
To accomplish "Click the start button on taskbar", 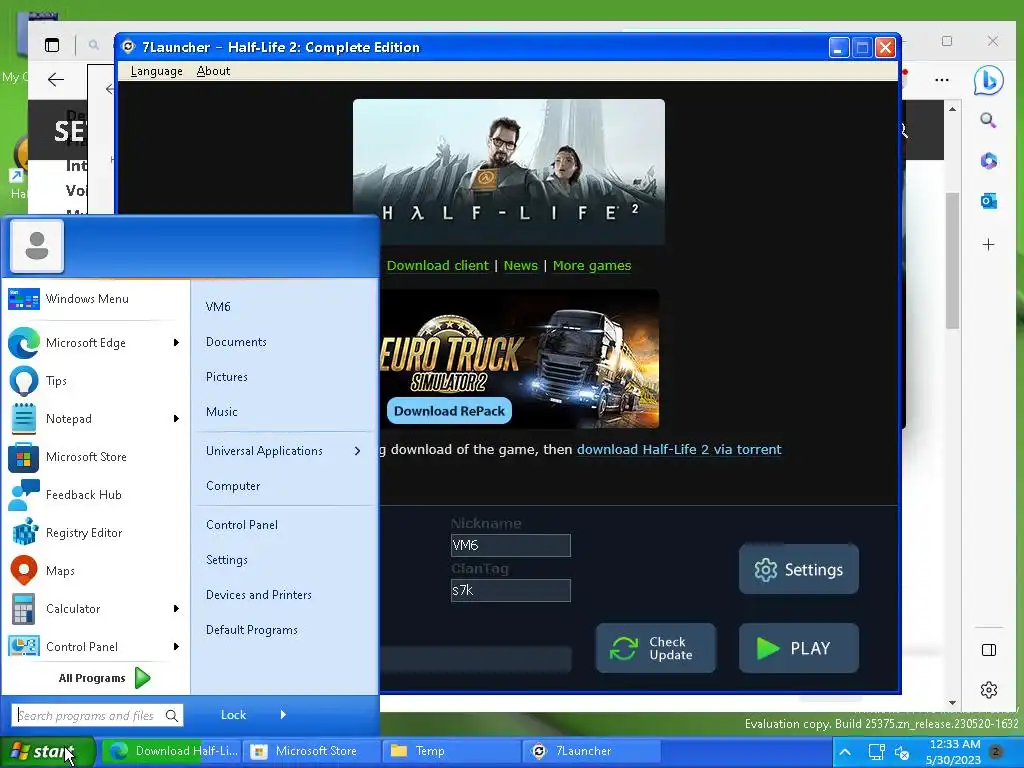I will point(48,752).
